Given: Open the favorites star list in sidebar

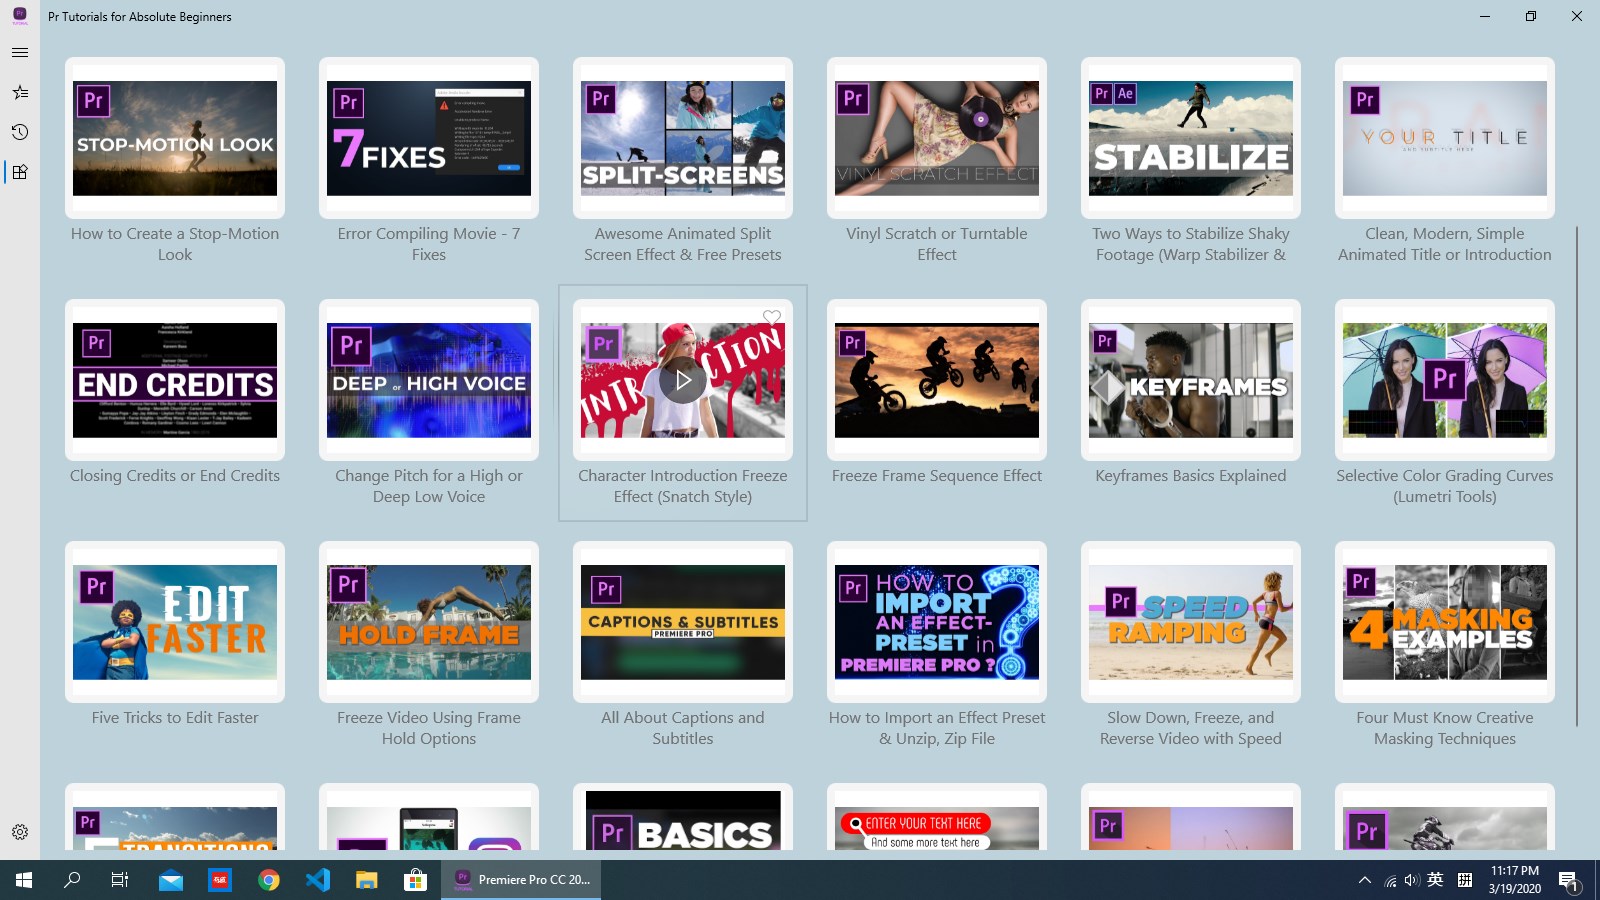Looking at the screenshot, I should (x=20, y=92).
